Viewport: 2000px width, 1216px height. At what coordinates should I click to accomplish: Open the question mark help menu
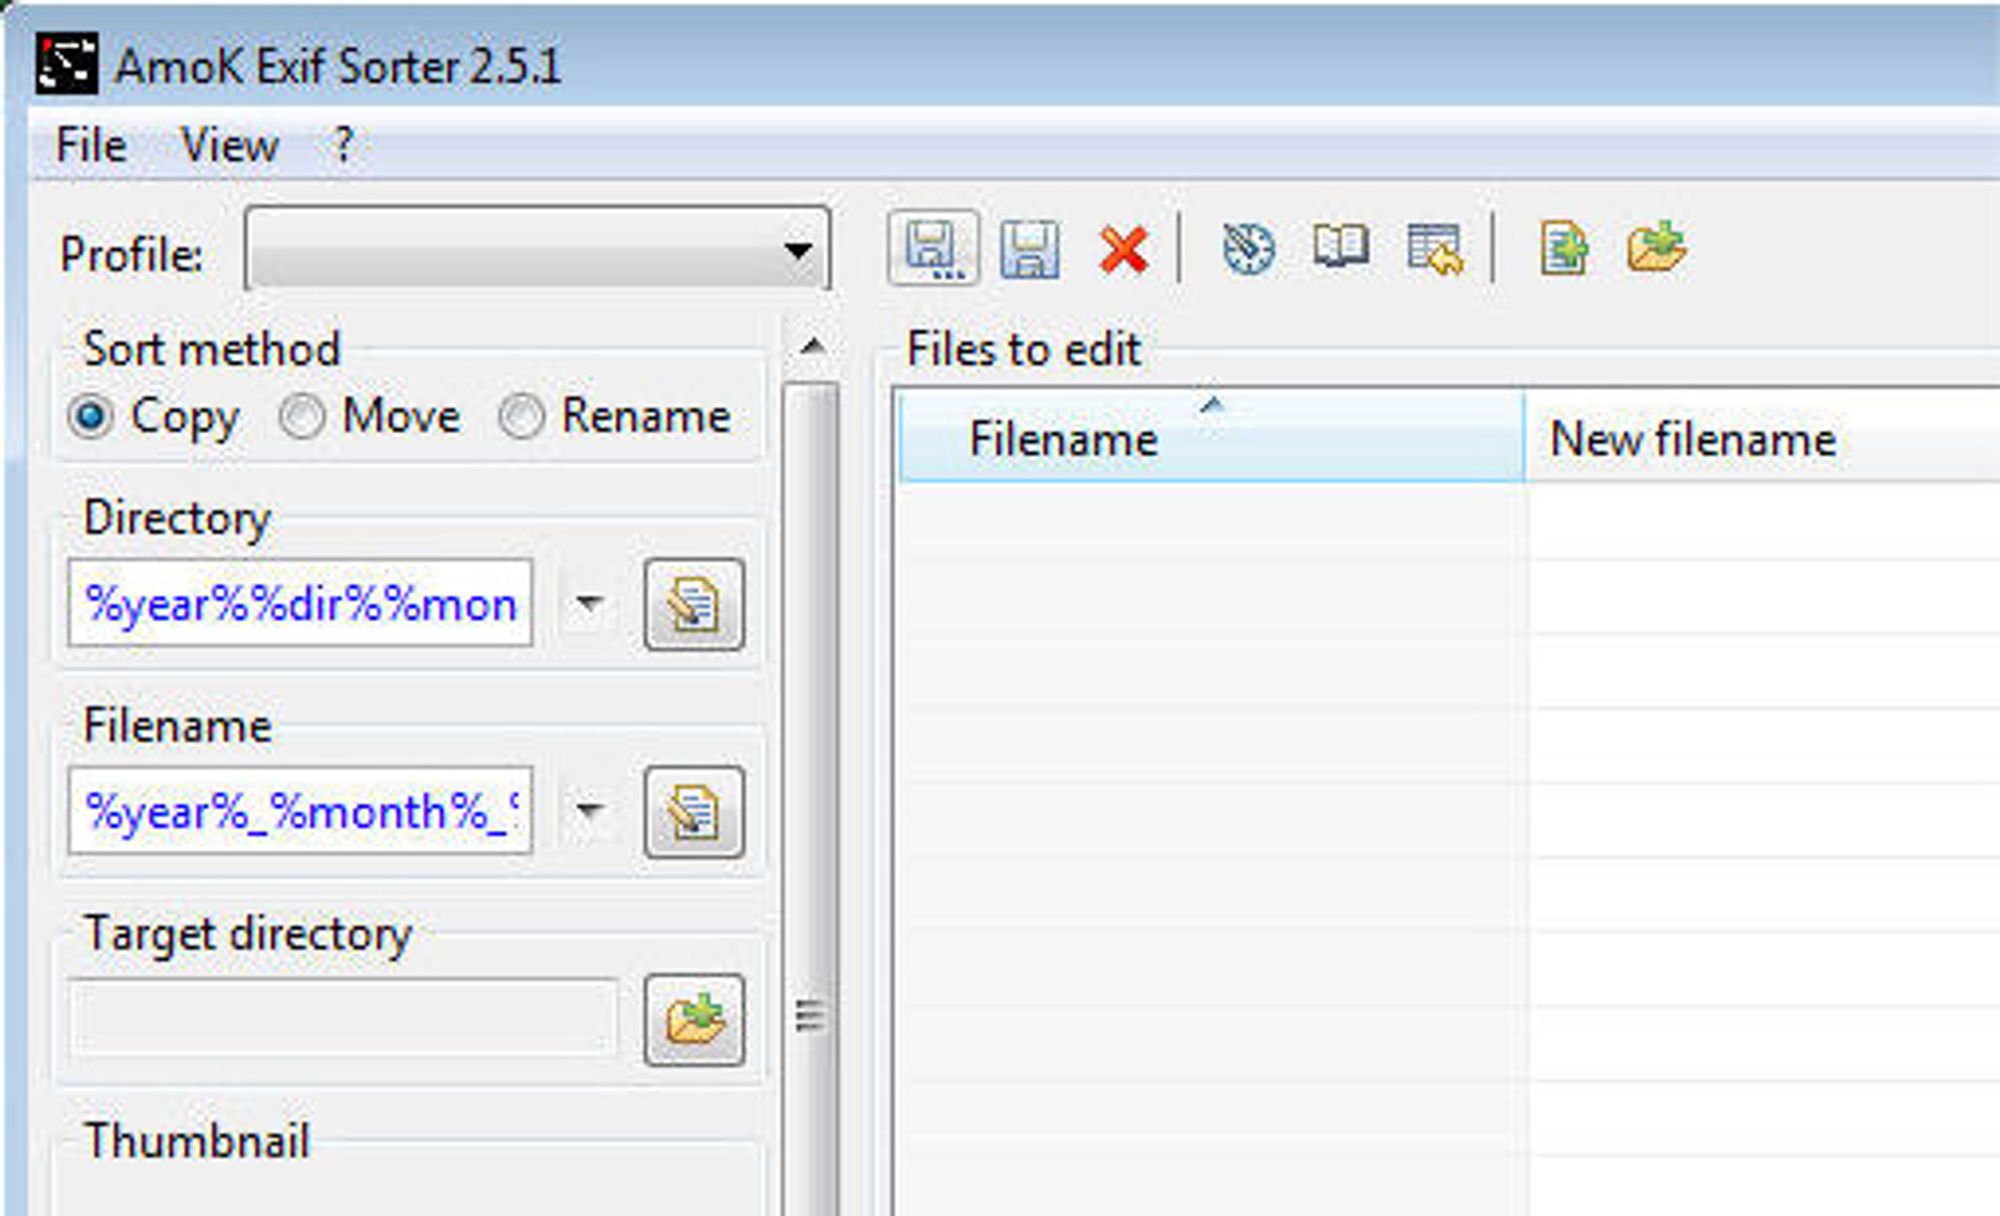click(x=343, y=146)
